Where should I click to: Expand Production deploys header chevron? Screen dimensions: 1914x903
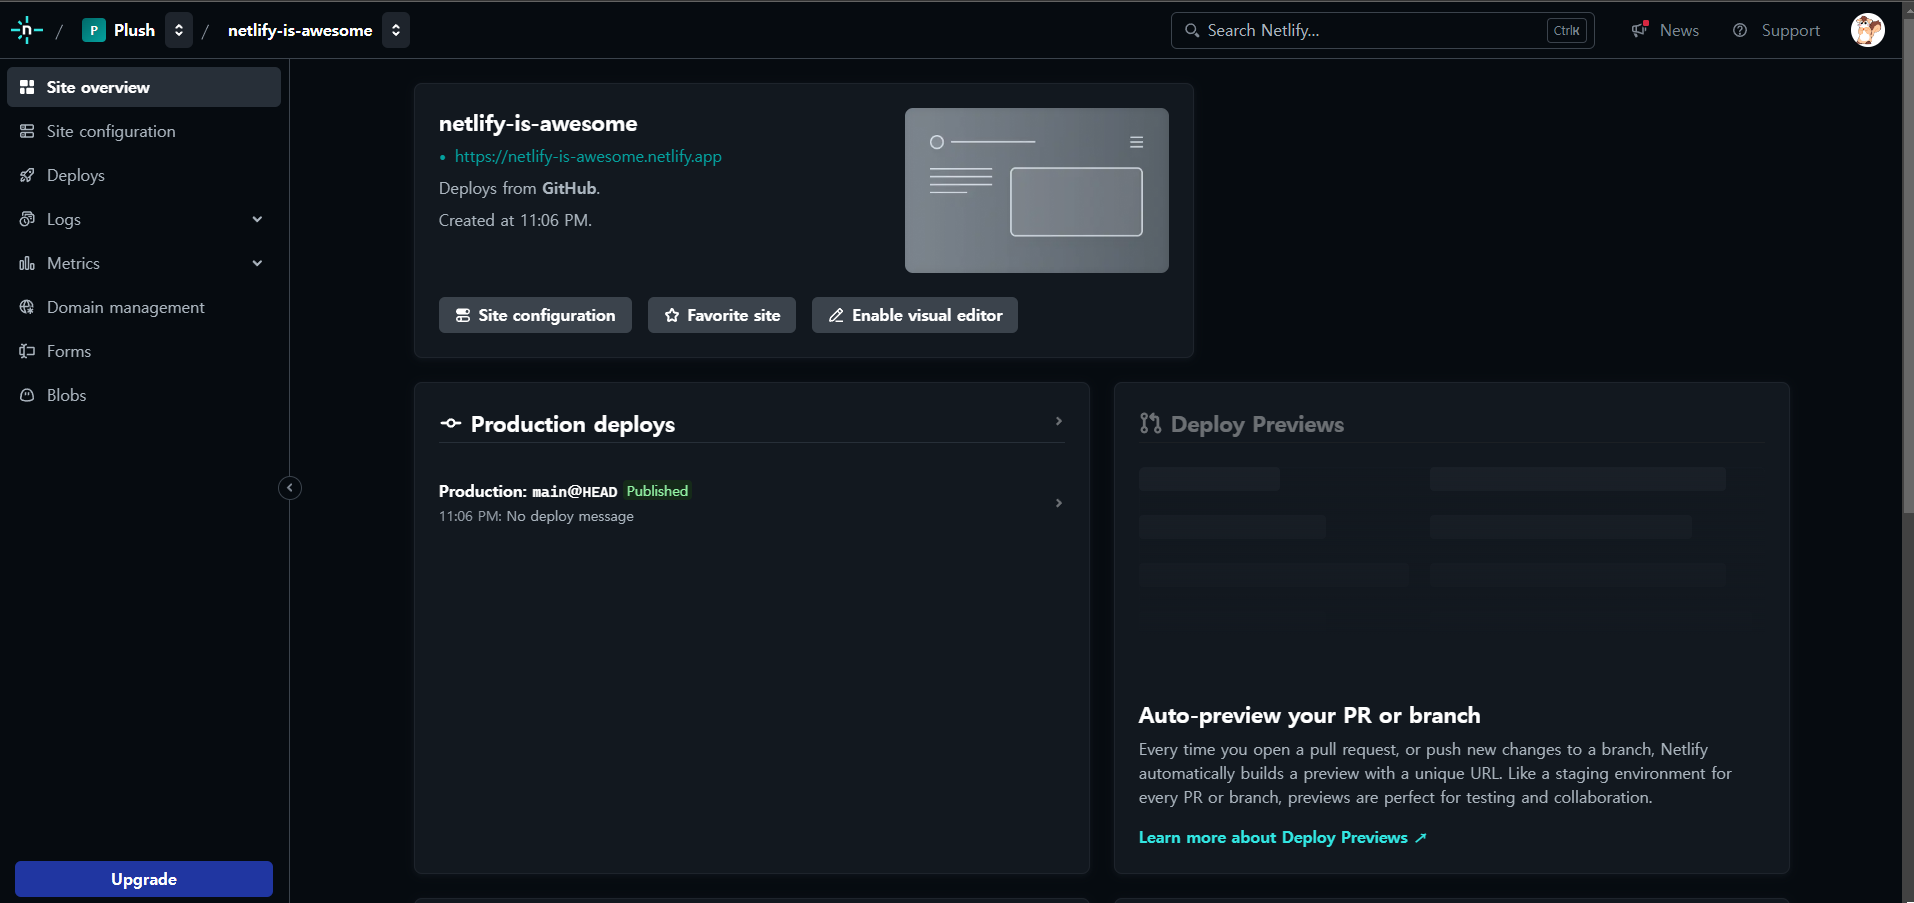pyautogui.click(x=1058, y=421)
